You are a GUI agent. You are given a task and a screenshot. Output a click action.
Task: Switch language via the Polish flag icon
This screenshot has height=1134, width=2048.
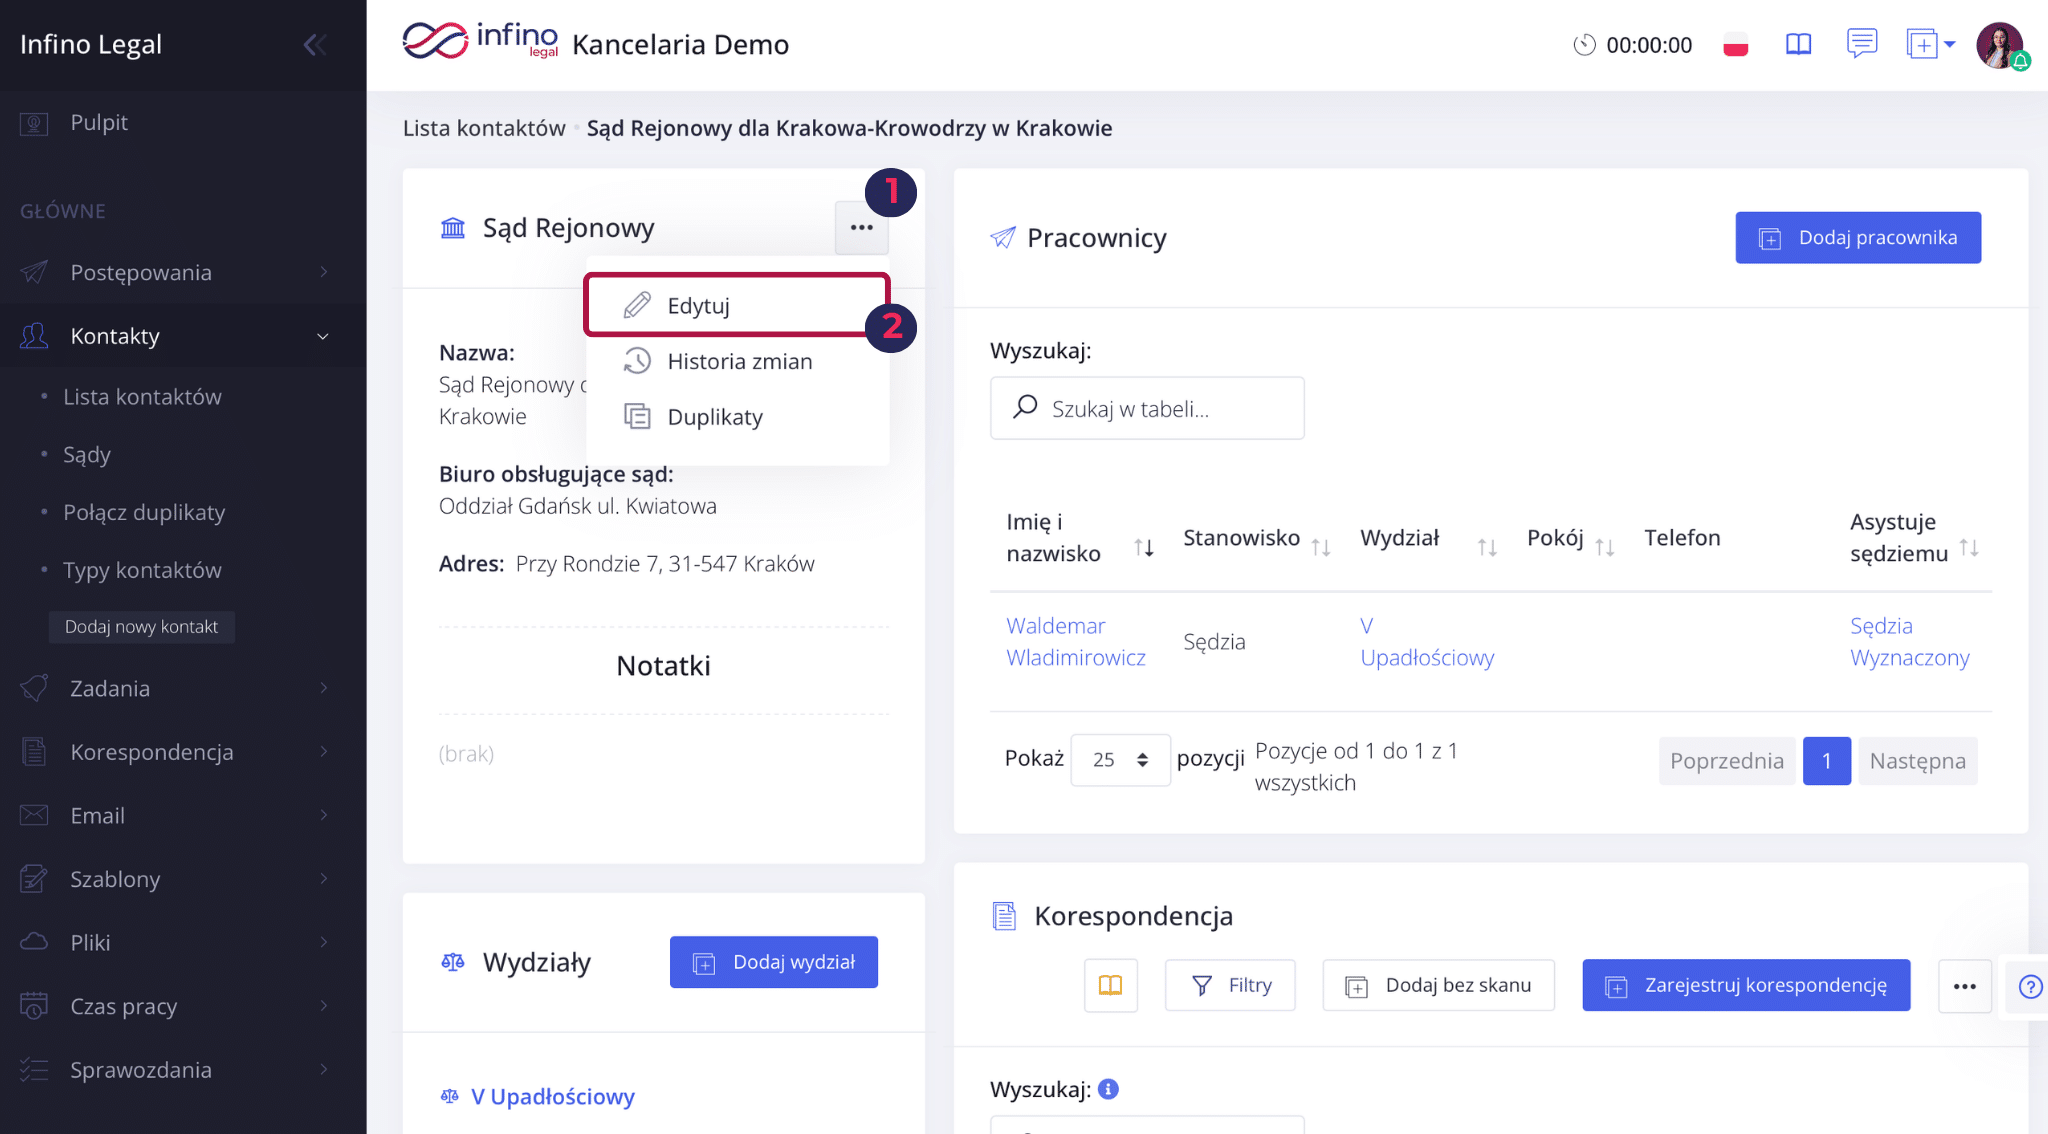point(1736,45)
